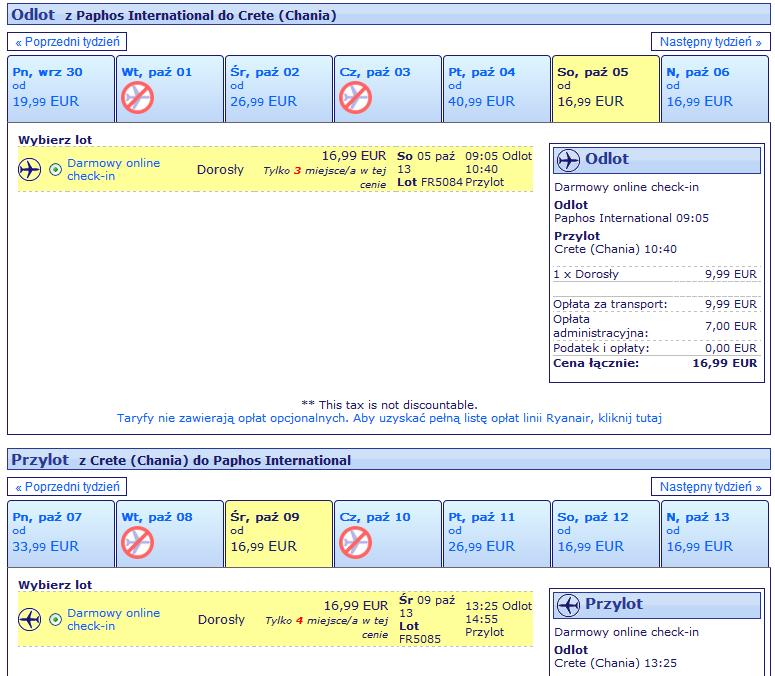Image resolution: width=775 pixels, height=676 pixels.
Task: Show the next week for the return flight
Action: pos(711,487)
